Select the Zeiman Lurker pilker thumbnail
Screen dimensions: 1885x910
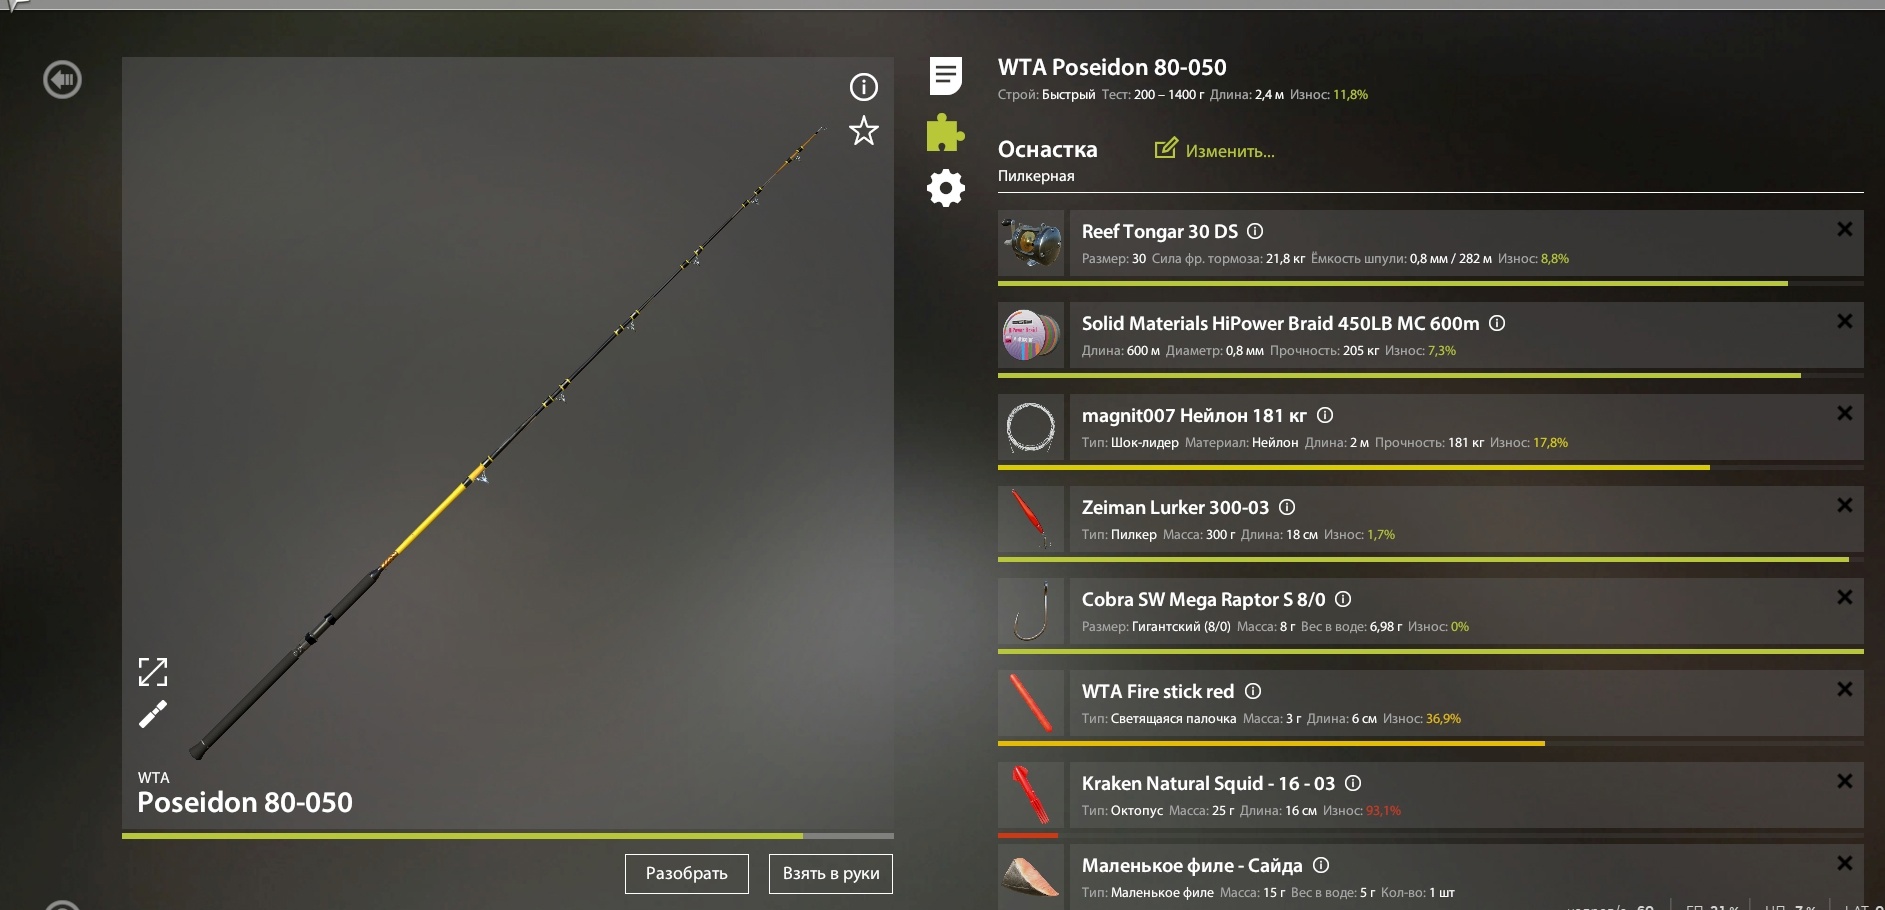(1031, 519)
